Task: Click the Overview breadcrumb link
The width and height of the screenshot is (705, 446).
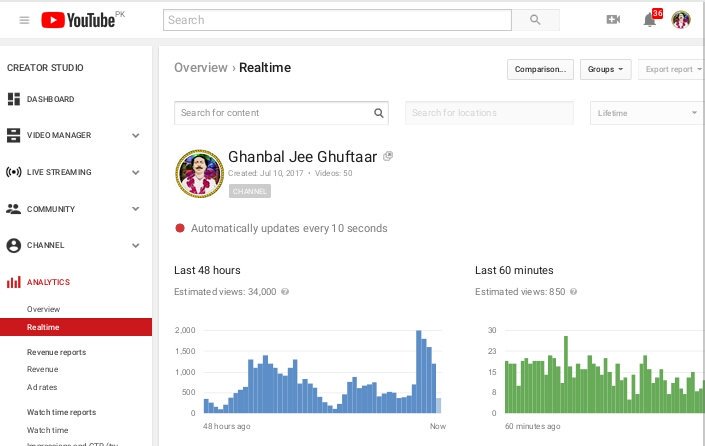Action: click(201, 67)
